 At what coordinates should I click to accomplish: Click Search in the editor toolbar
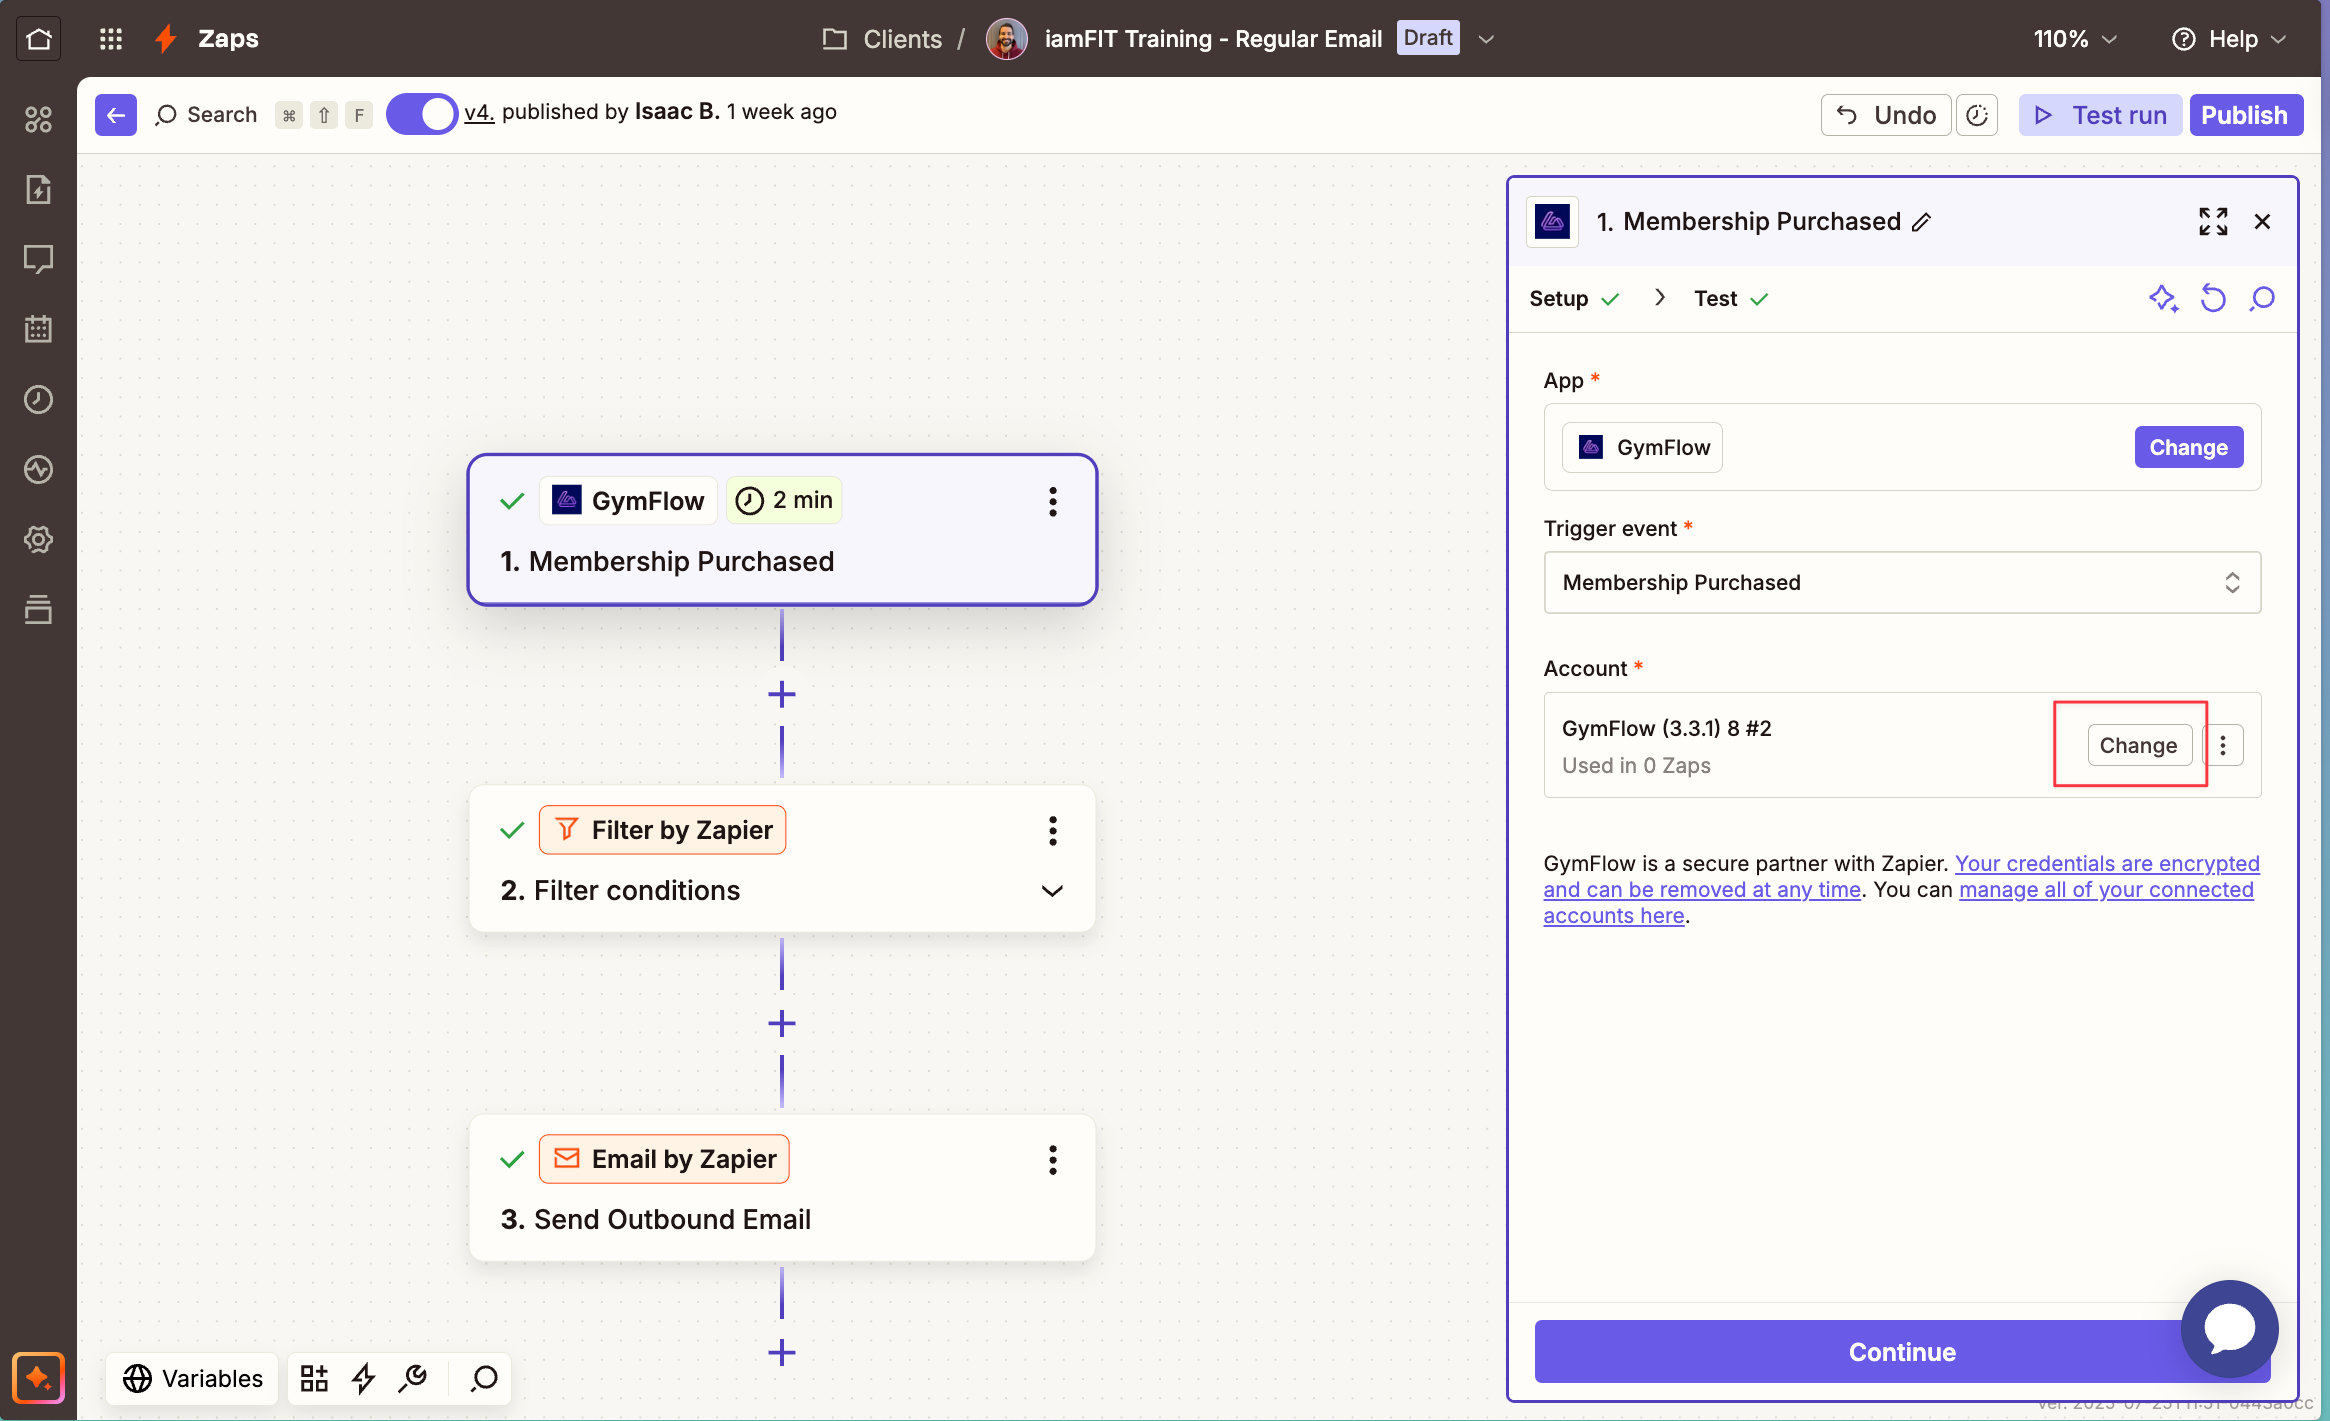(207, 115)
